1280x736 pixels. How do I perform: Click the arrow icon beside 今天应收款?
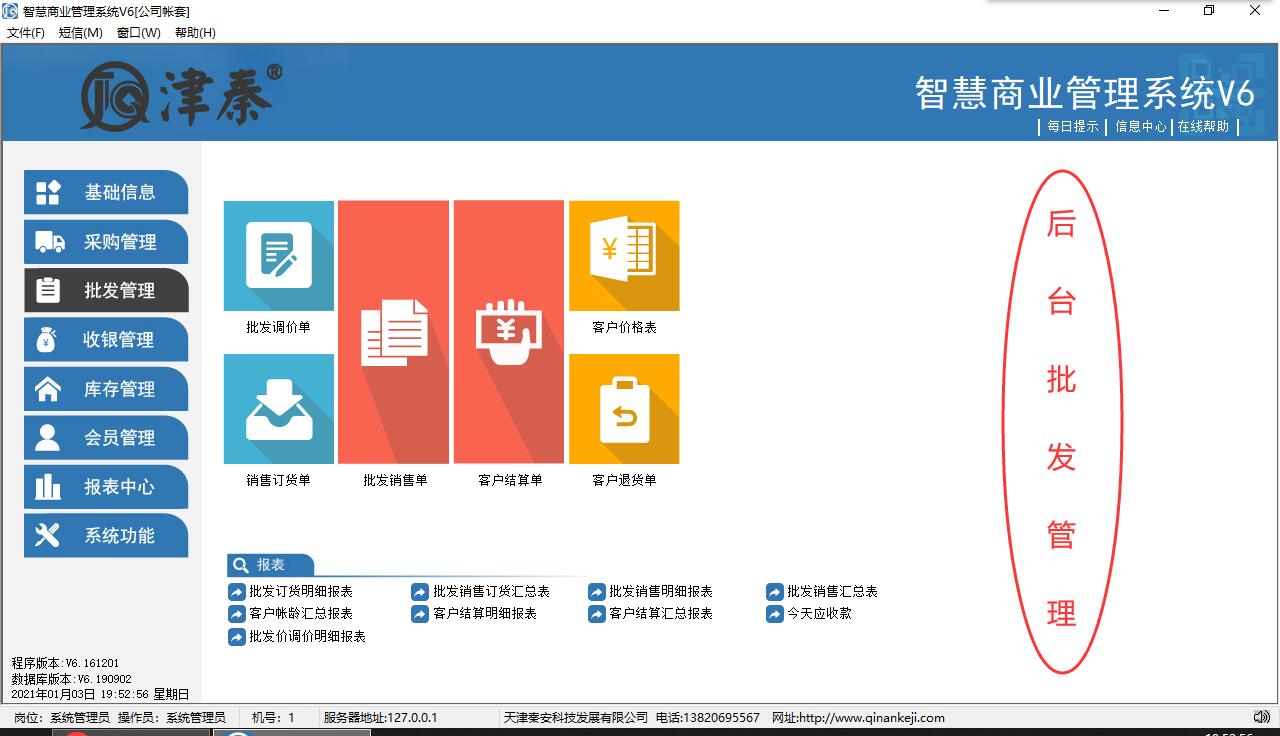775,614
